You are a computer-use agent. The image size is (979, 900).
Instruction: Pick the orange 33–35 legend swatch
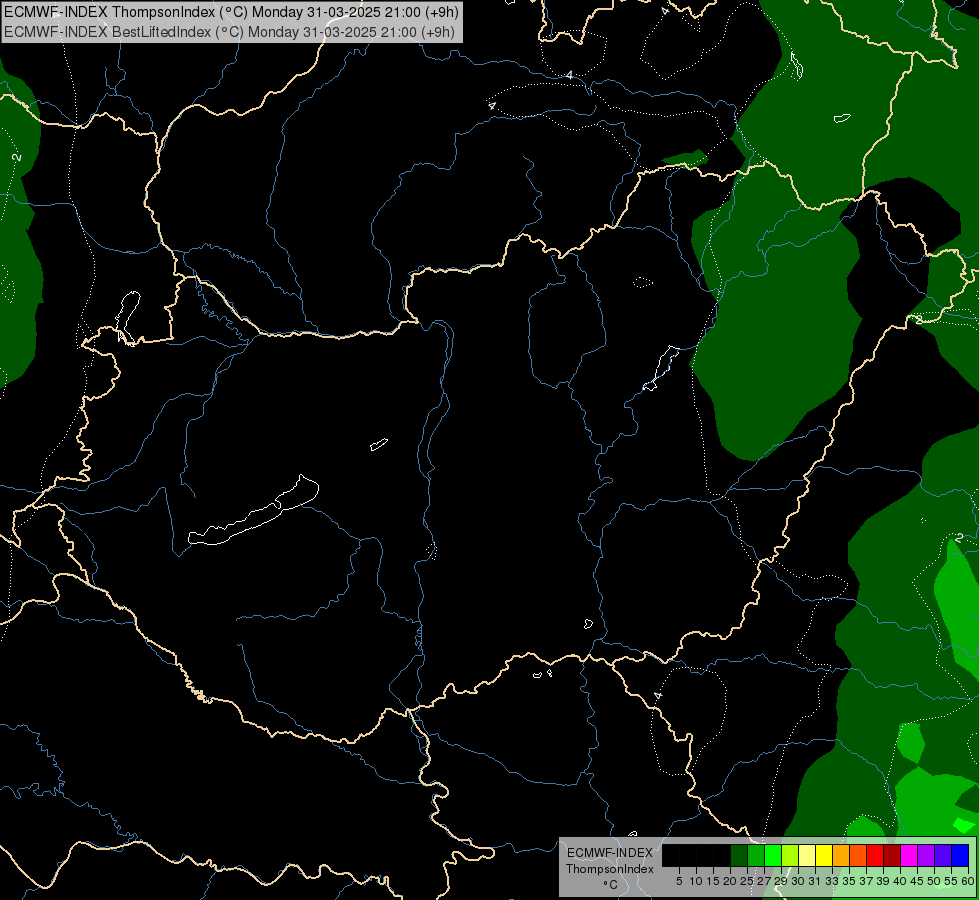(841, 855)
